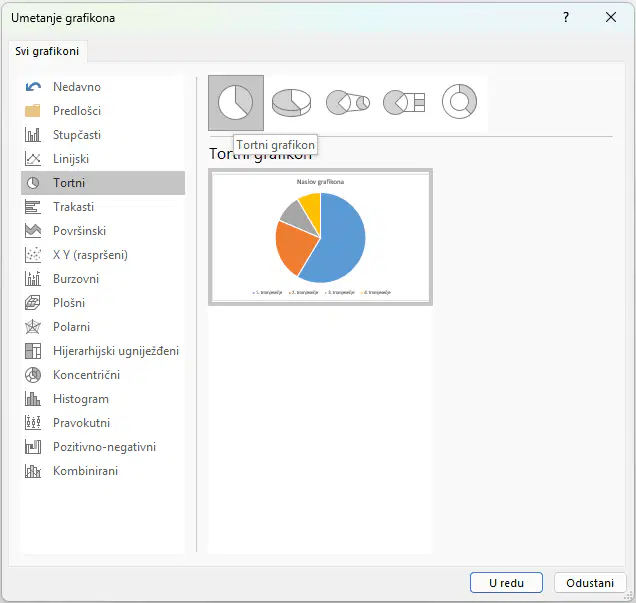Select Histogram category label
Image resolution: width=636 pixels, height=603 pixels.
[x=81, y=399]
